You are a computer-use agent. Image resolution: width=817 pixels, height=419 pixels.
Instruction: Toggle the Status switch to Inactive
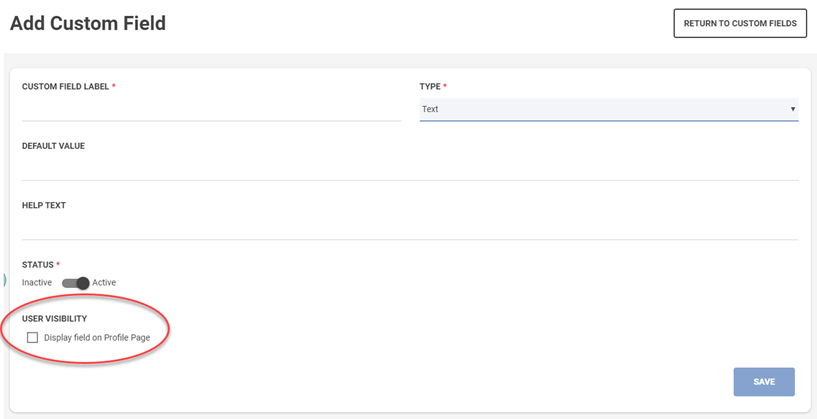point(76,283)
